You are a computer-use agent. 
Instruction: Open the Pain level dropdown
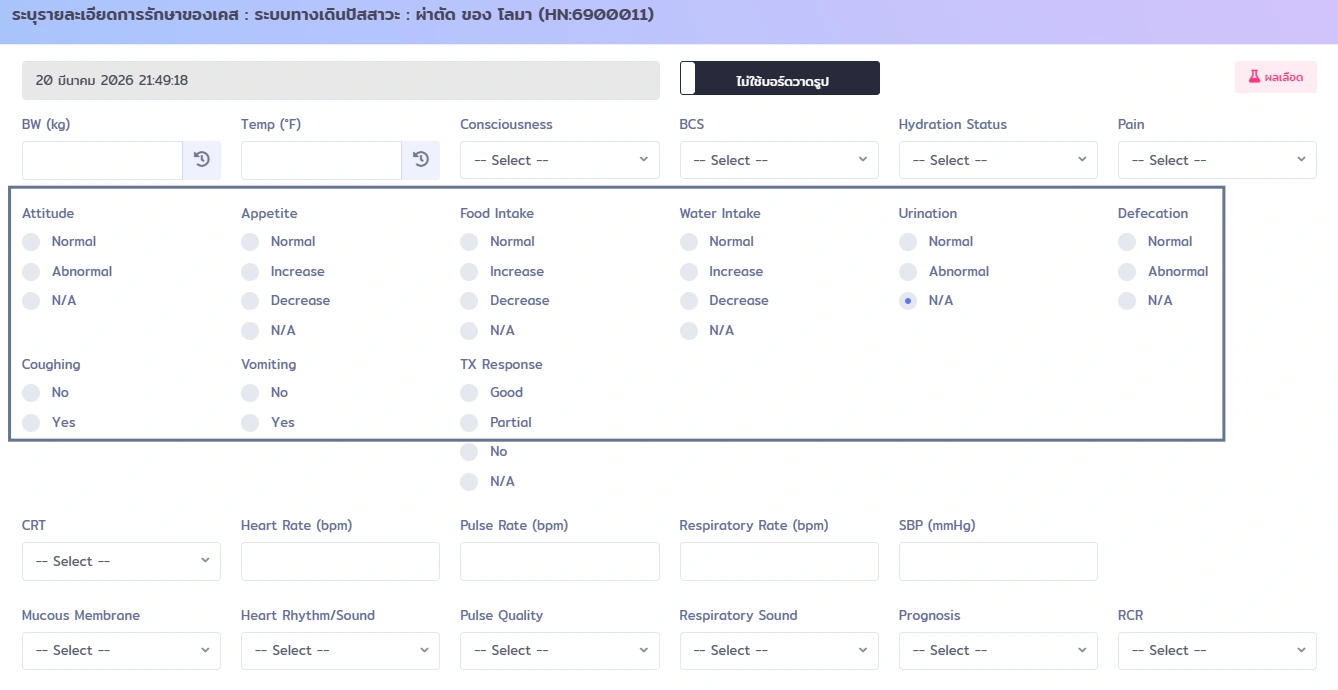[x=1216, y=160]
